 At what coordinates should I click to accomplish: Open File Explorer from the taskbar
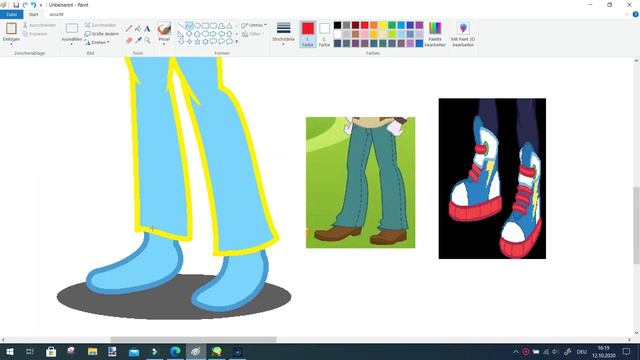[93, 351]
